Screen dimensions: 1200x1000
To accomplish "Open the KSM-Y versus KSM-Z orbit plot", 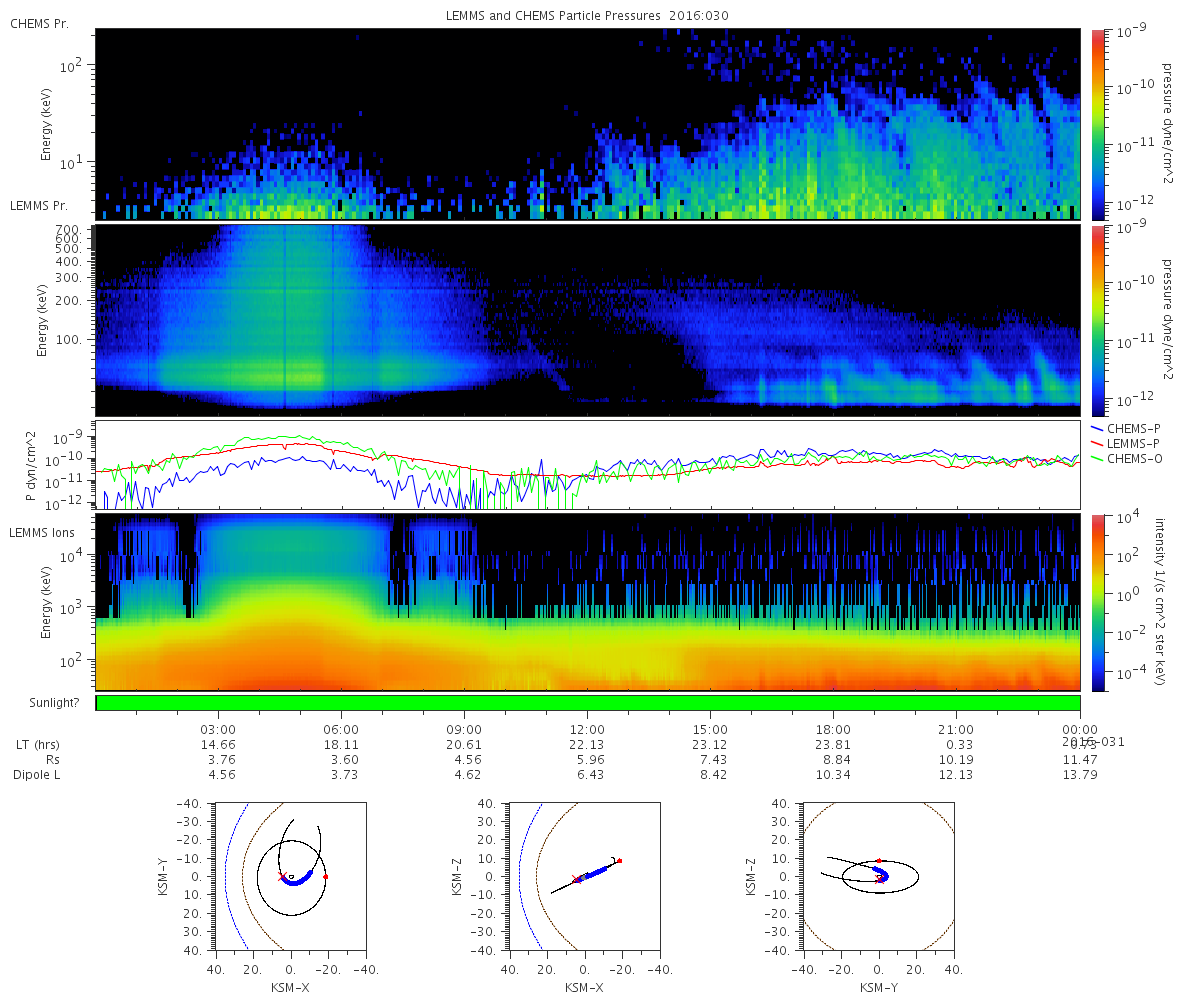I will tap(878, 876).
